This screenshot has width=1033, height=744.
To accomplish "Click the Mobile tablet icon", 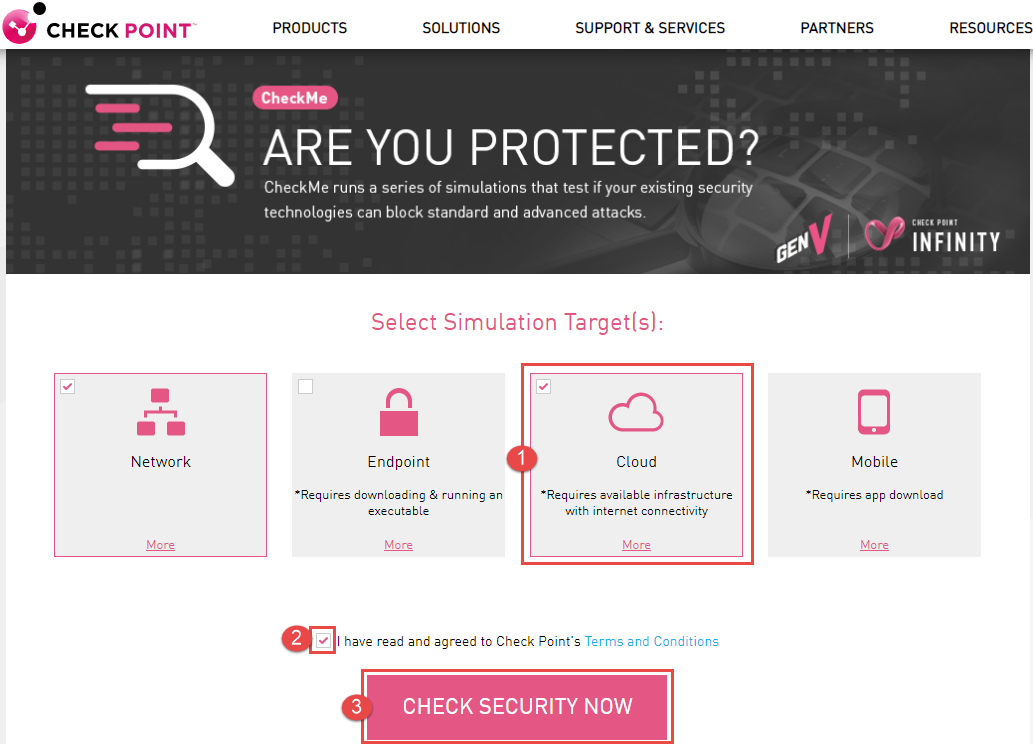I will click(x=874, y=412).
